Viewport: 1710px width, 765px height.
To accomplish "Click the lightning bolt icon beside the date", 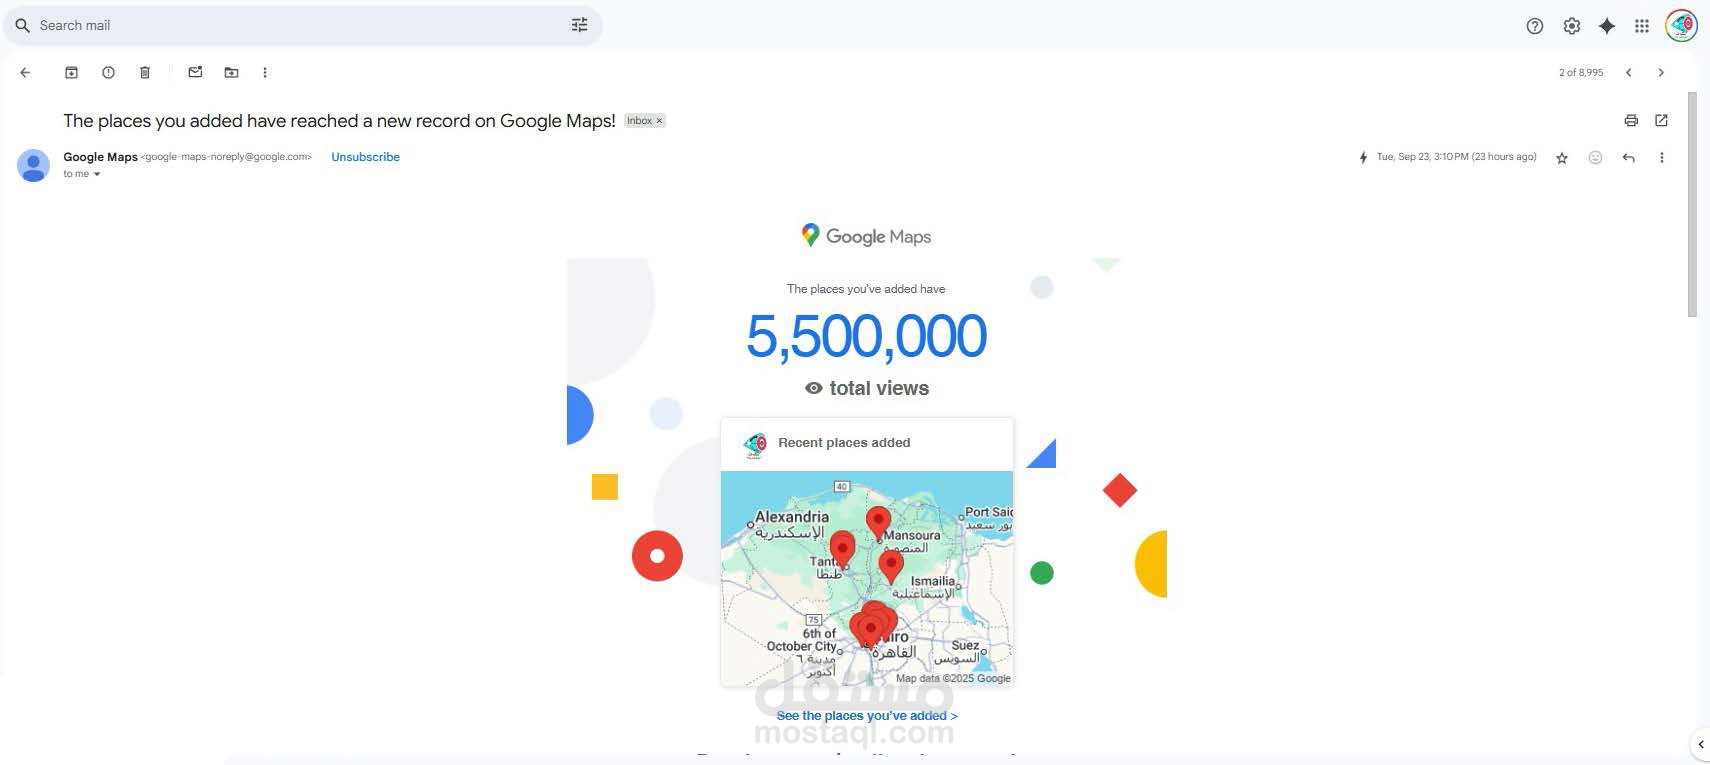I will point(1363,158).
